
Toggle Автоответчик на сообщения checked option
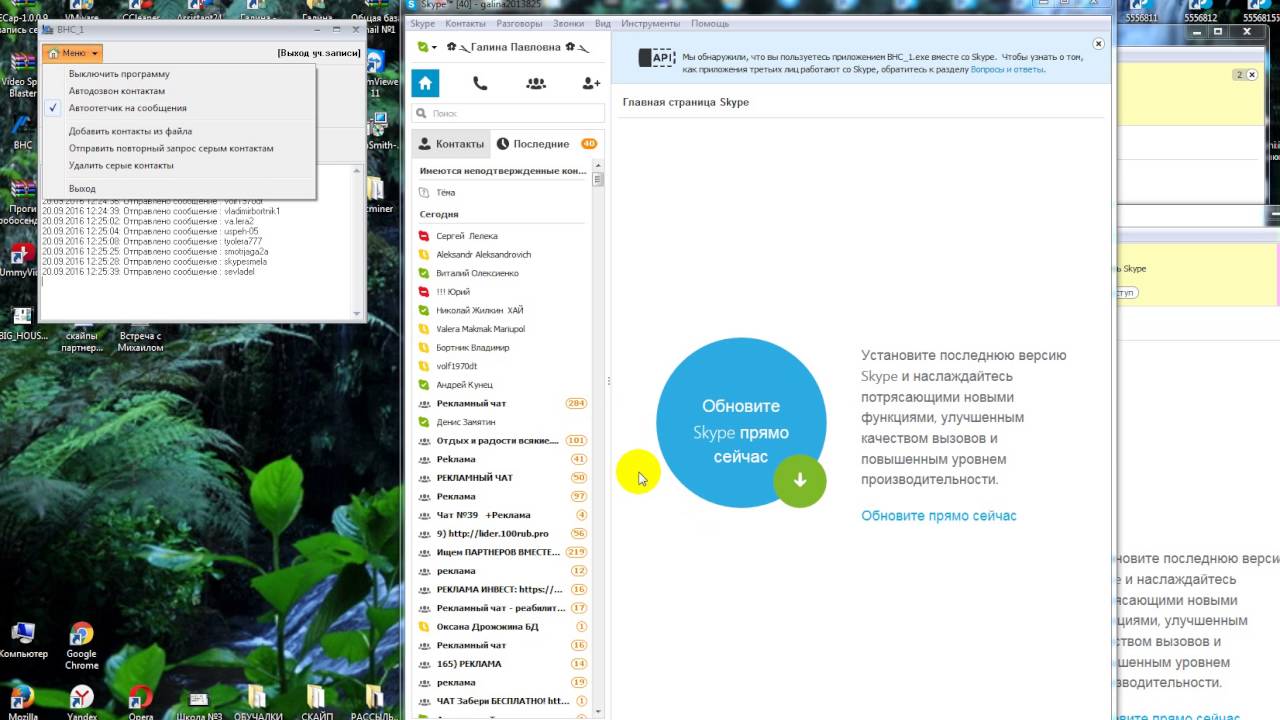point(127,108)
